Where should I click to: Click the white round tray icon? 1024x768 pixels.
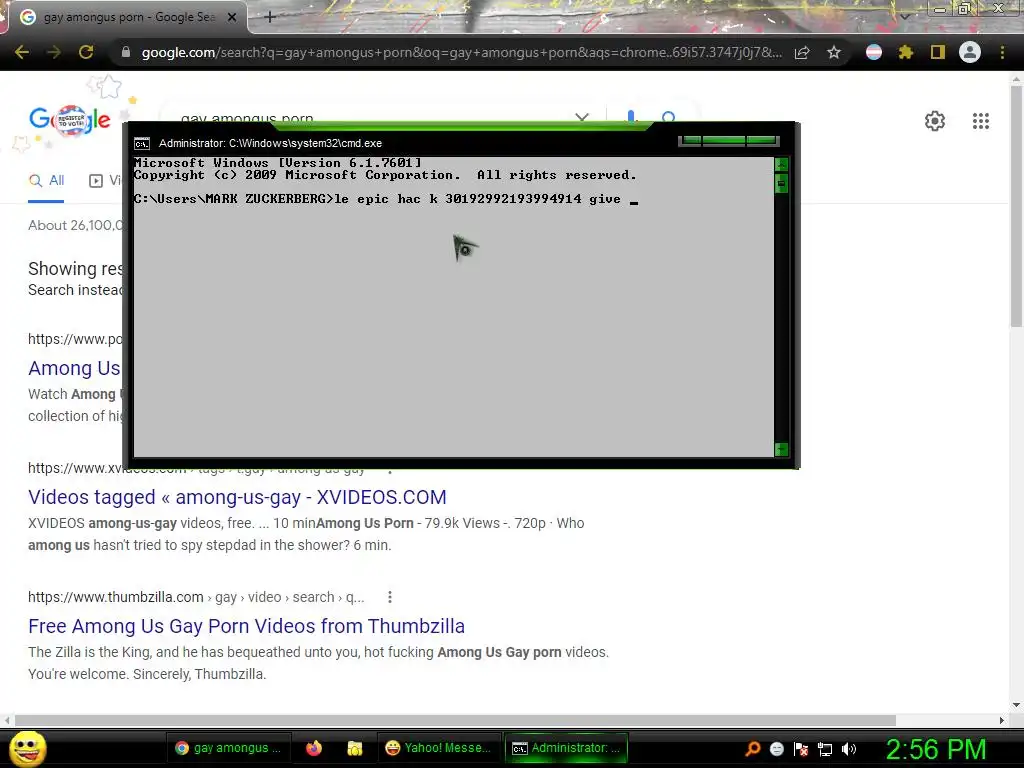[x=776, y=749]
